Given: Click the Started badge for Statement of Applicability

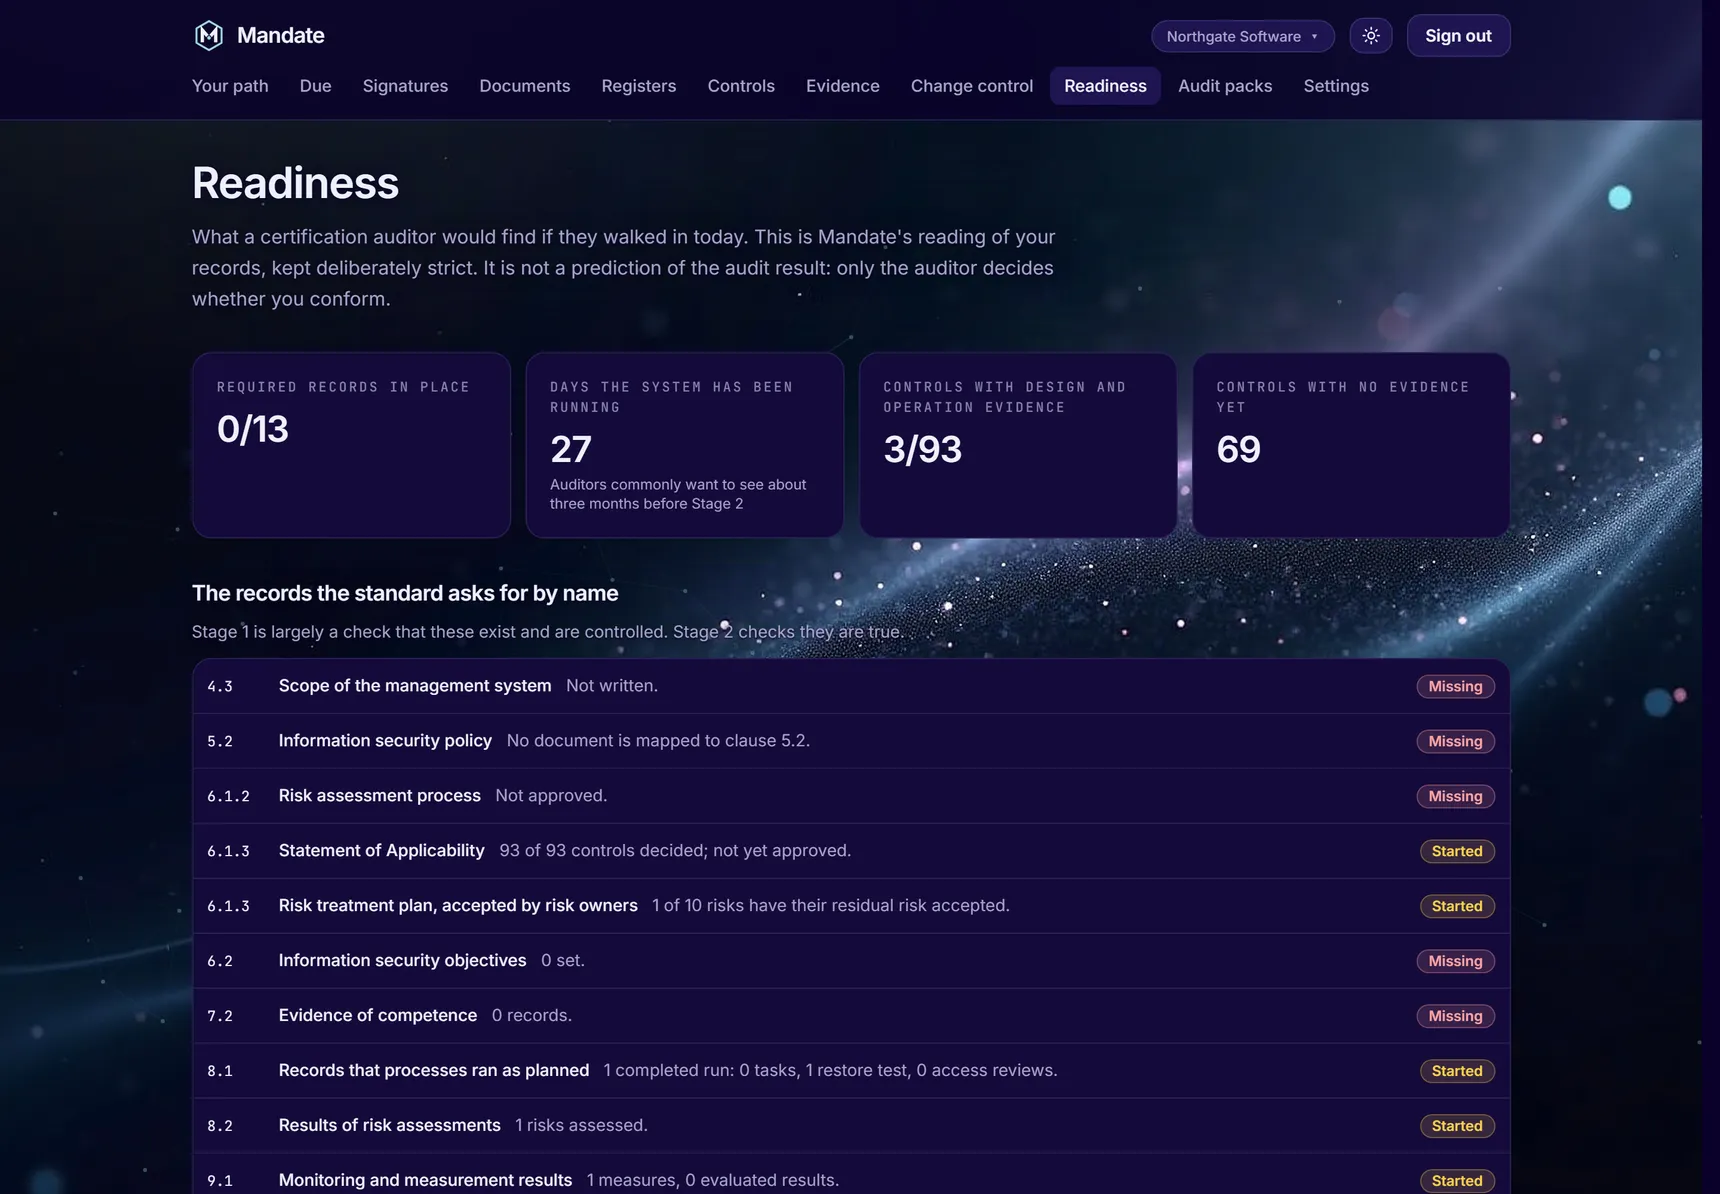Looking at the screenshot, I should 1457,851.
